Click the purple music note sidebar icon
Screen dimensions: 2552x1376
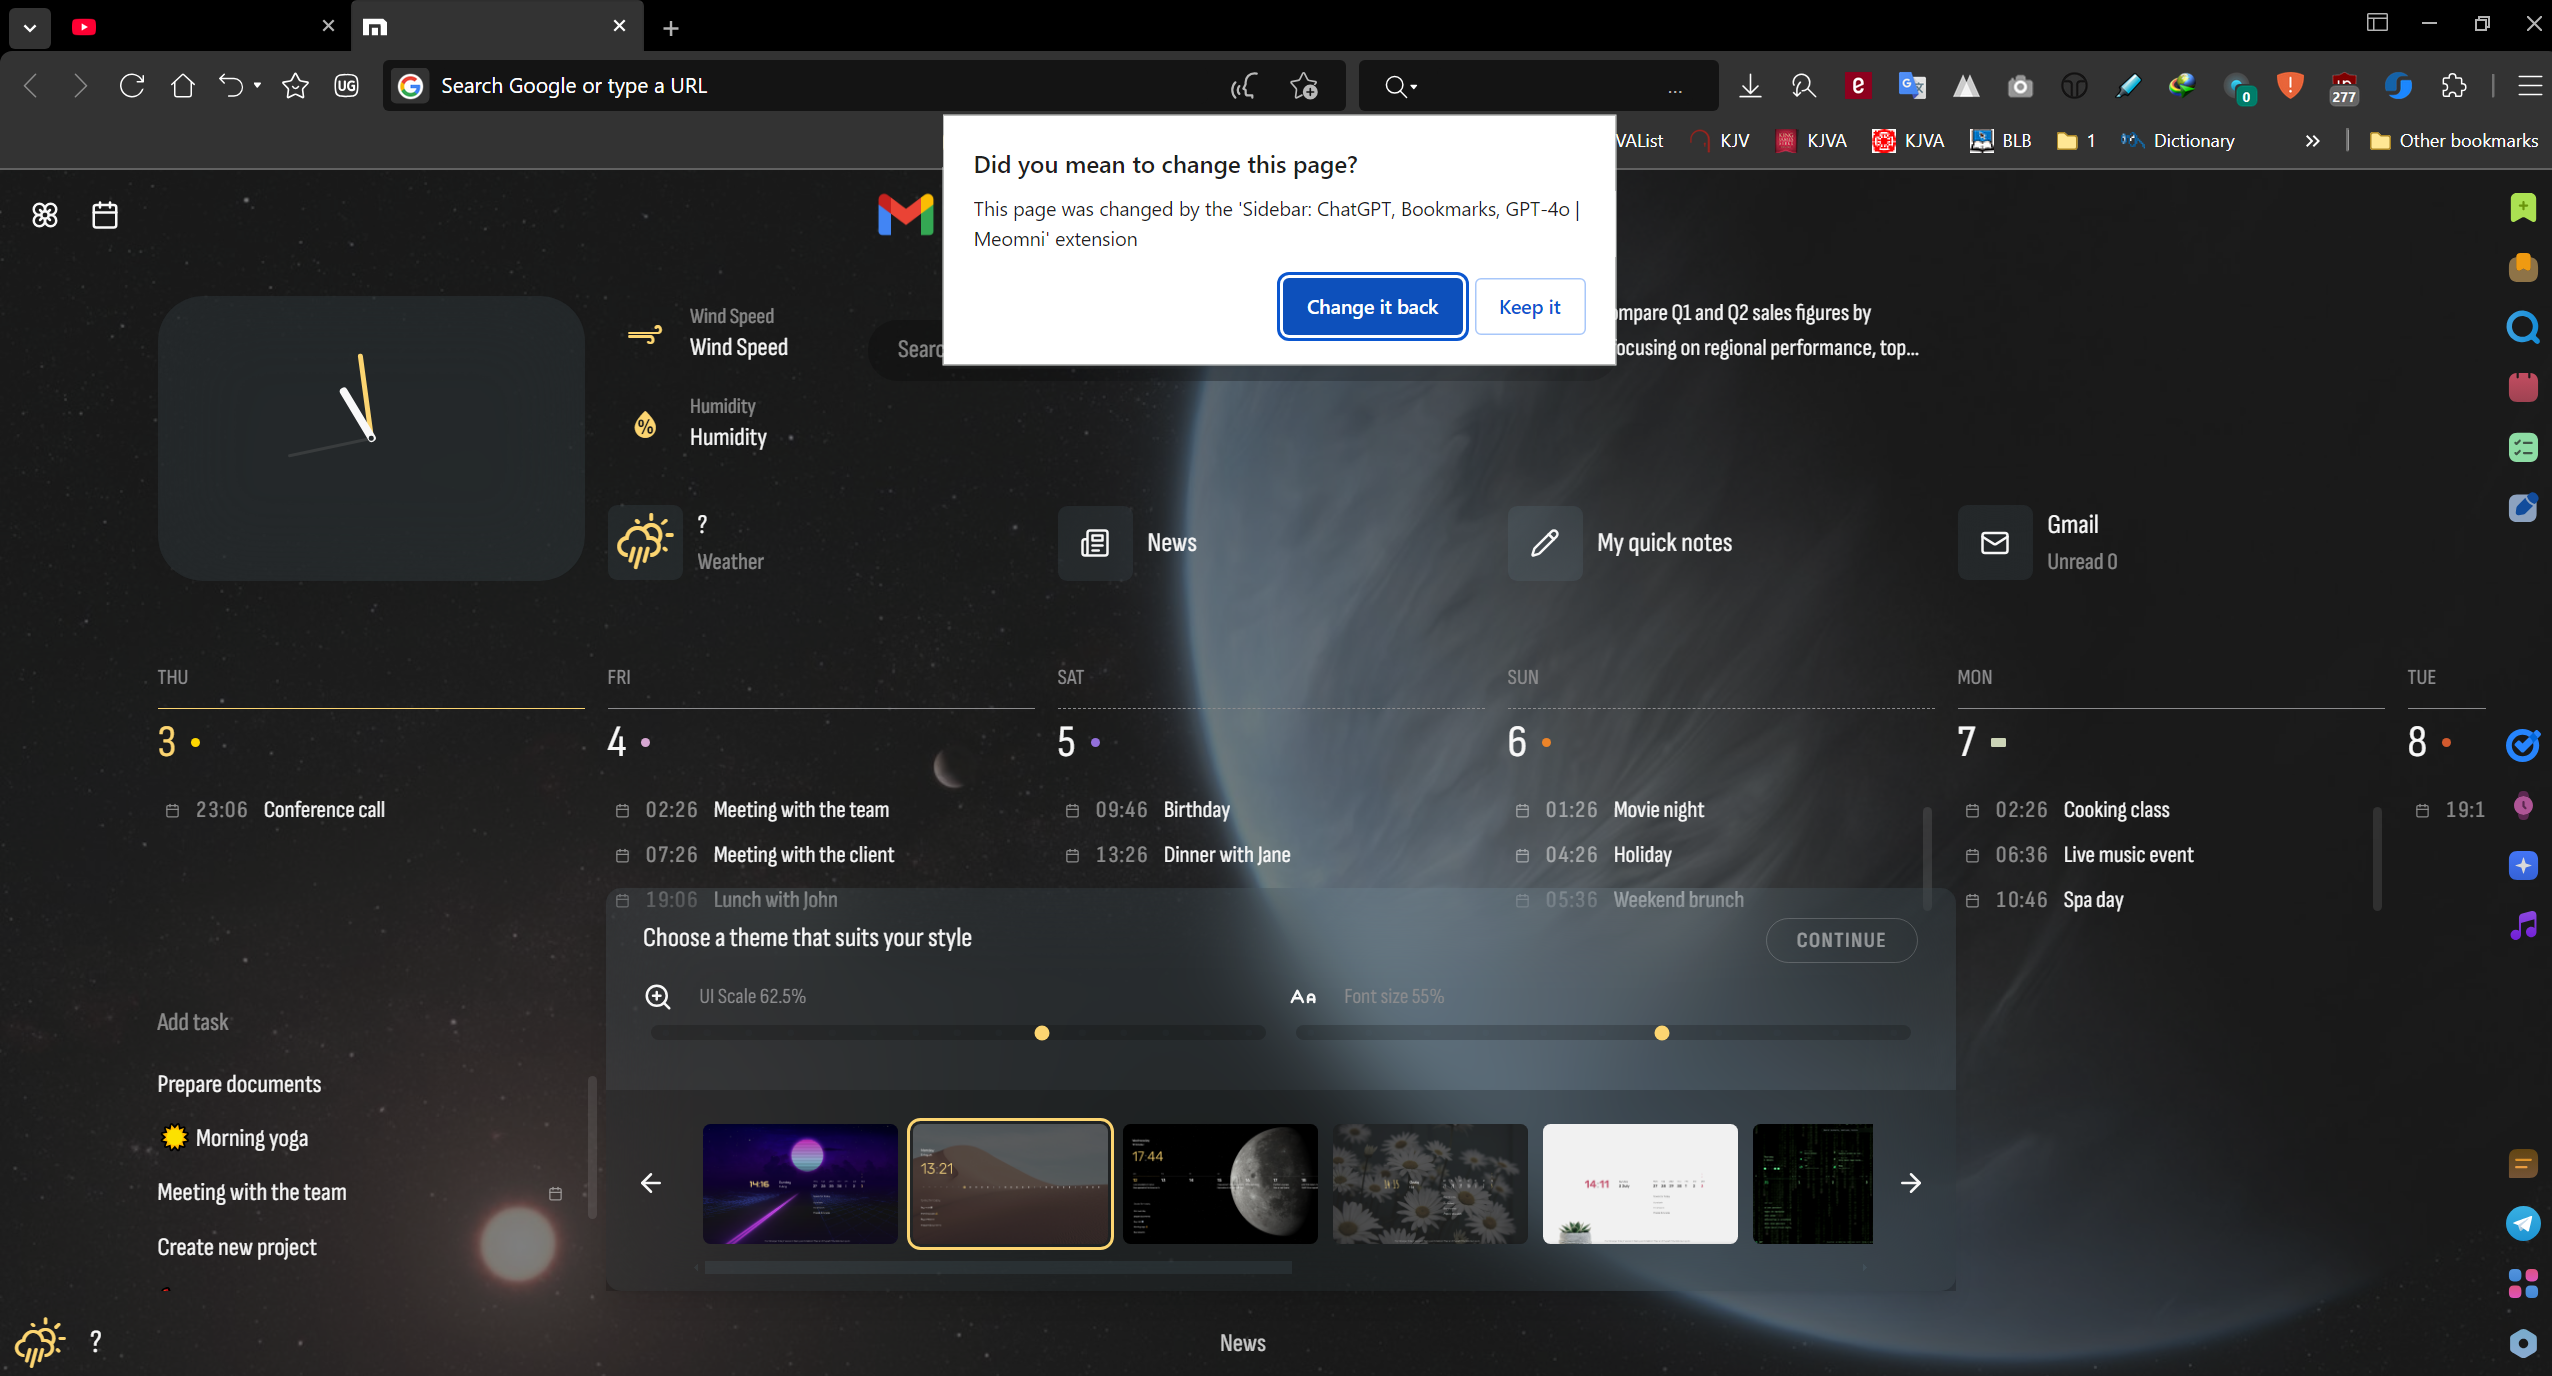[2523, 926]
